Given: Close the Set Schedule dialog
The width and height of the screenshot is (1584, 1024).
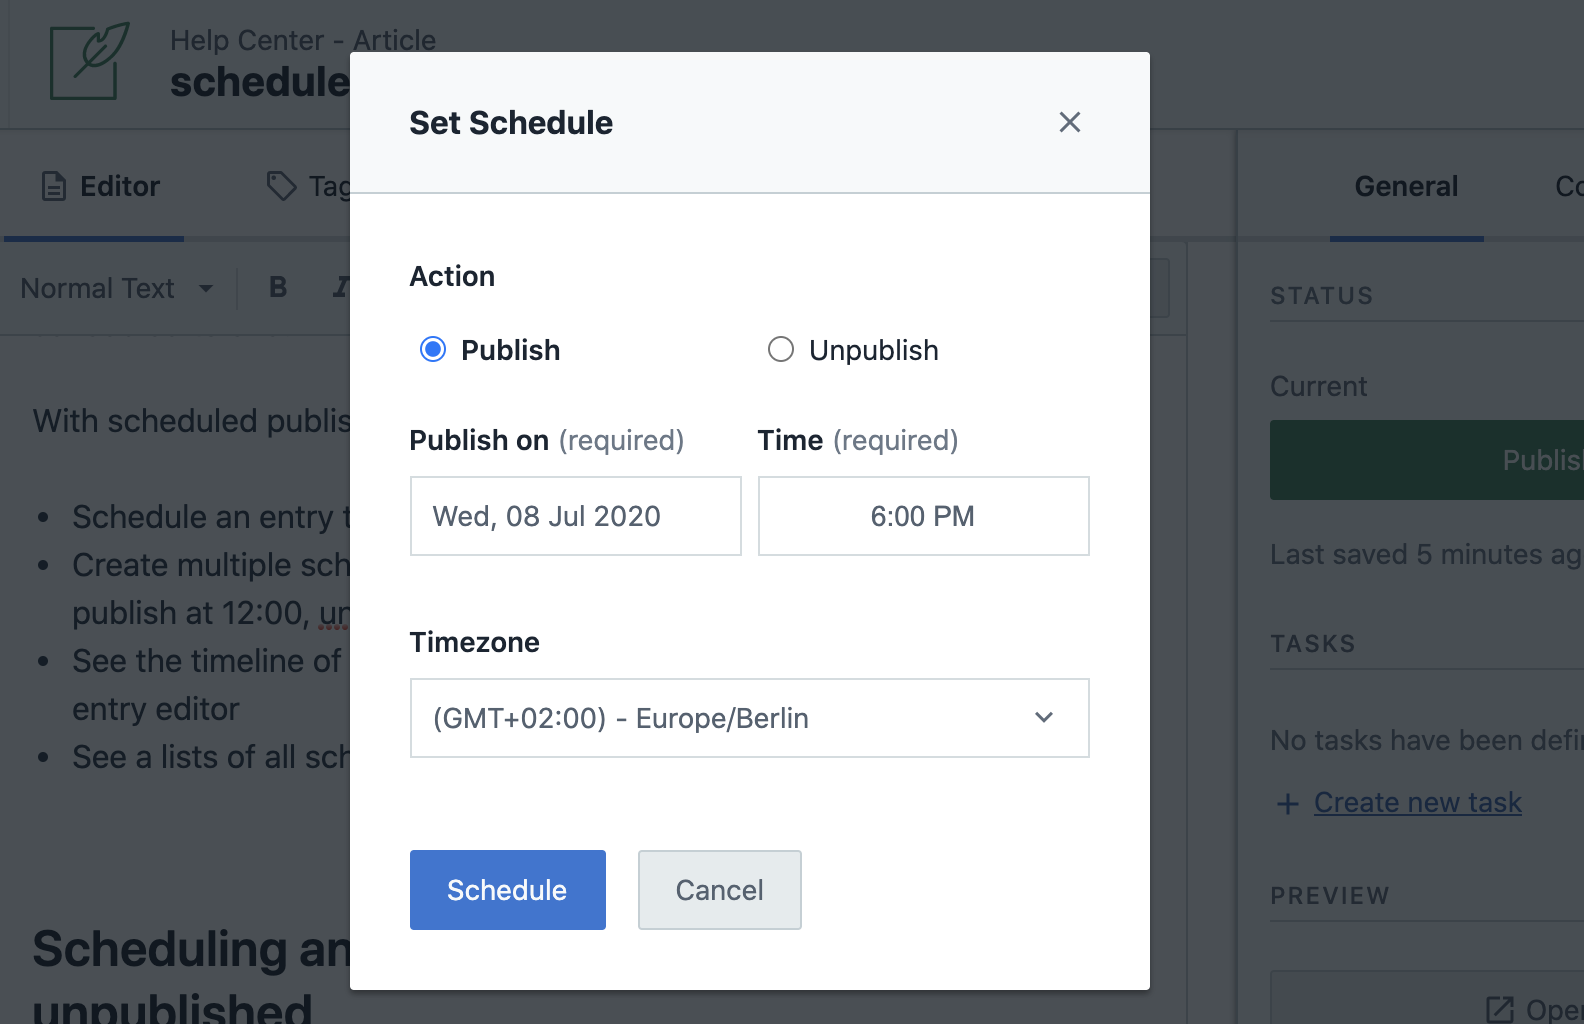Looking at the screenshot, I should (x=1069, y=122).
